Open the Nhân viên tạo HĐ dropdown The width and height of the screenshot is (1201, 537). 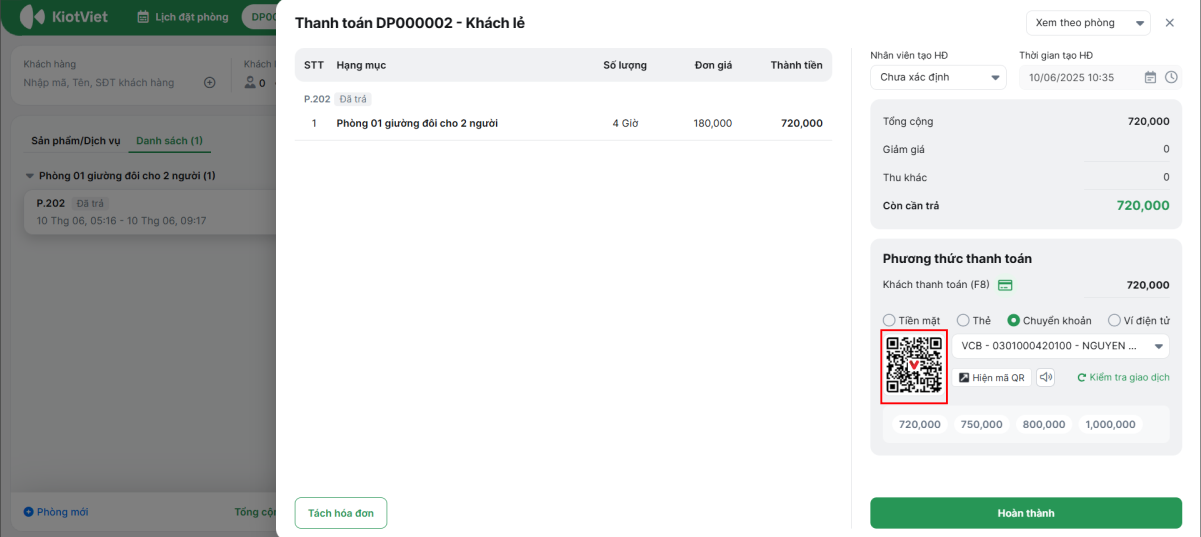[x=938, y=77]
